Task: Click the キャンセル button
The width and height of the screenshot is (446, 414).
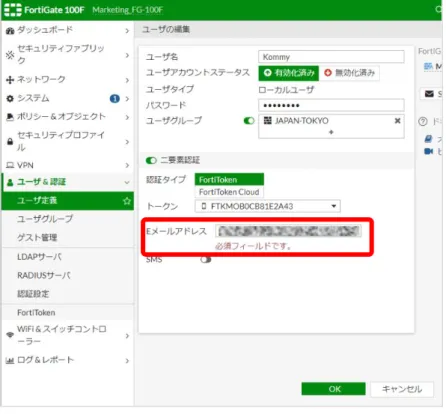Action: tap(402, 389)
